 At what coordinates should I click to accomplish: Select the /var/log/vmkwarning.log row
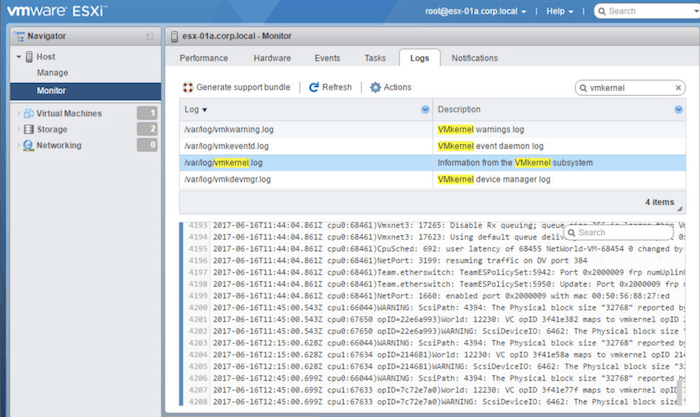pyautogui.click(x=432, y=129)
